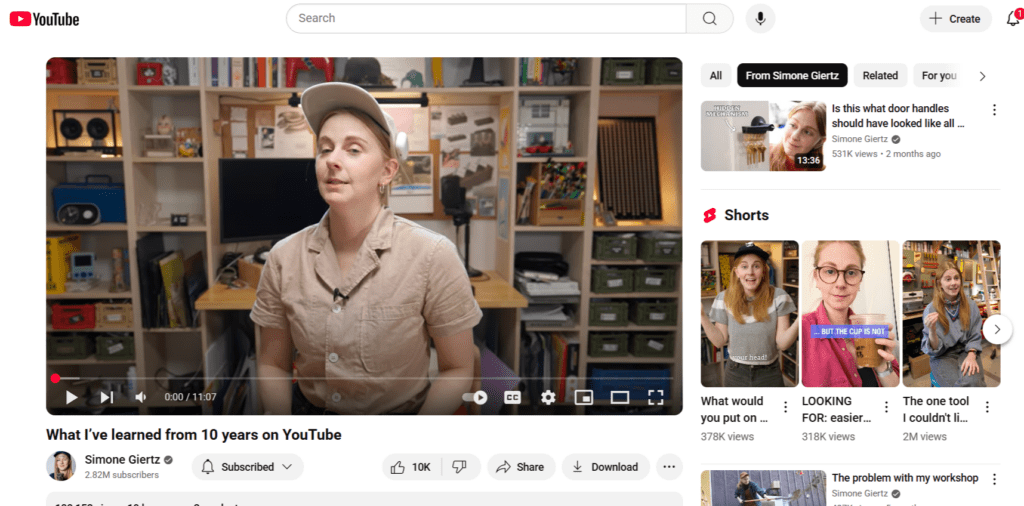Seek on the video progress bar
1024x506 pixels.
[x=364, y=378]
